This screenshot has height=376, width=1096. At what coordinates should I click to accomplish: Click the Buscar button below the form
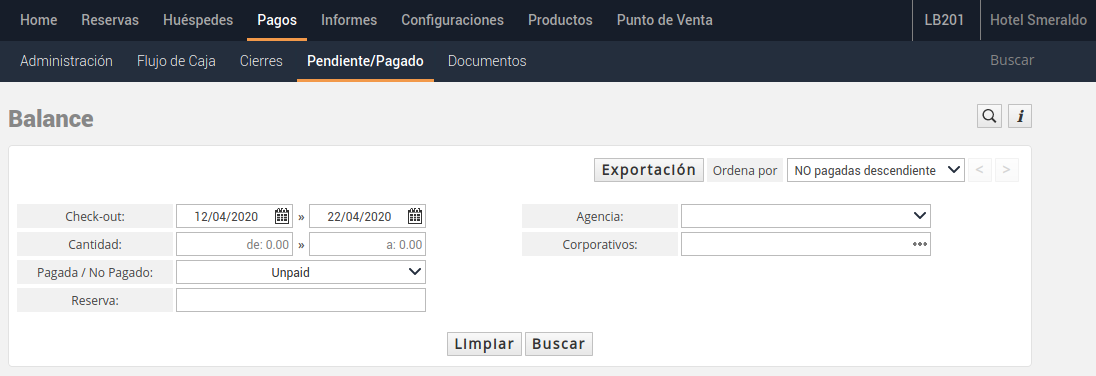(558, 344)
